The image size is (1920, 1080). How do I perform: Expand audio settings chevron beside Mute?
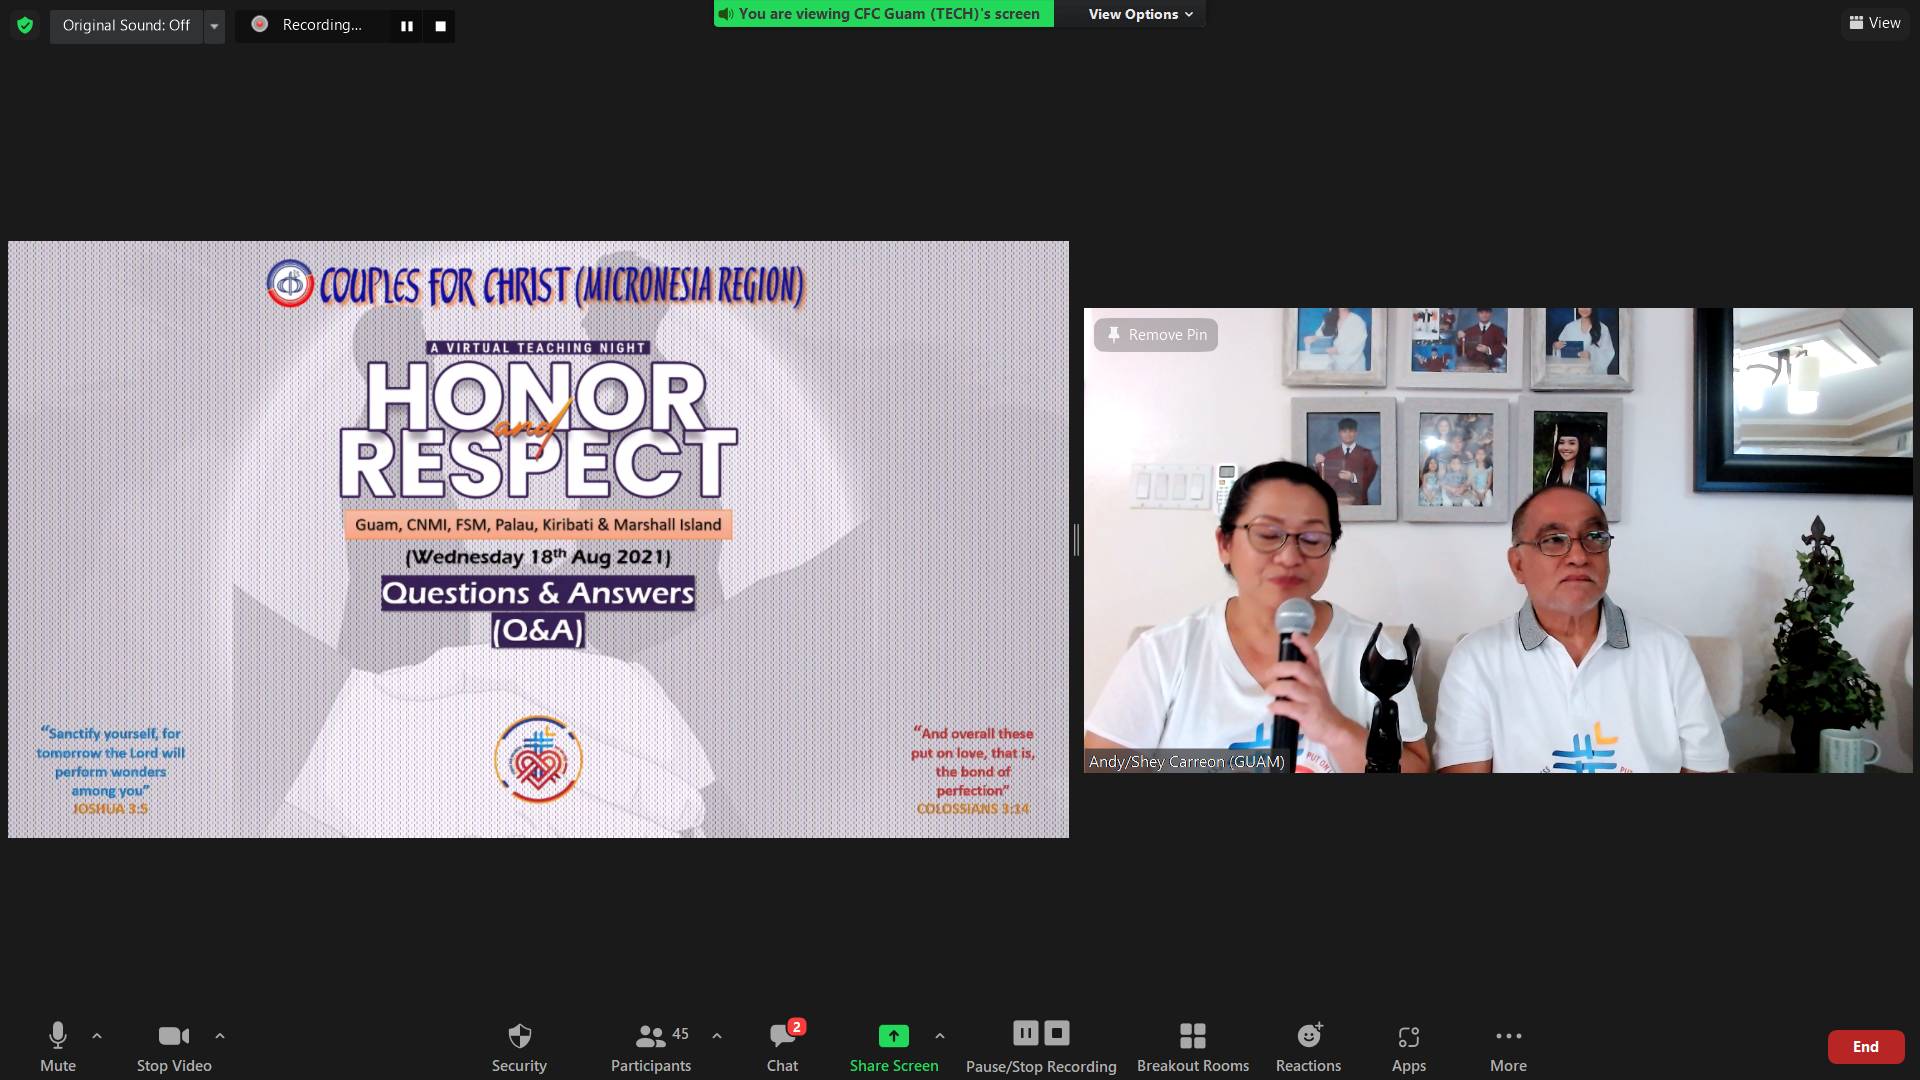coord(97,1036)
